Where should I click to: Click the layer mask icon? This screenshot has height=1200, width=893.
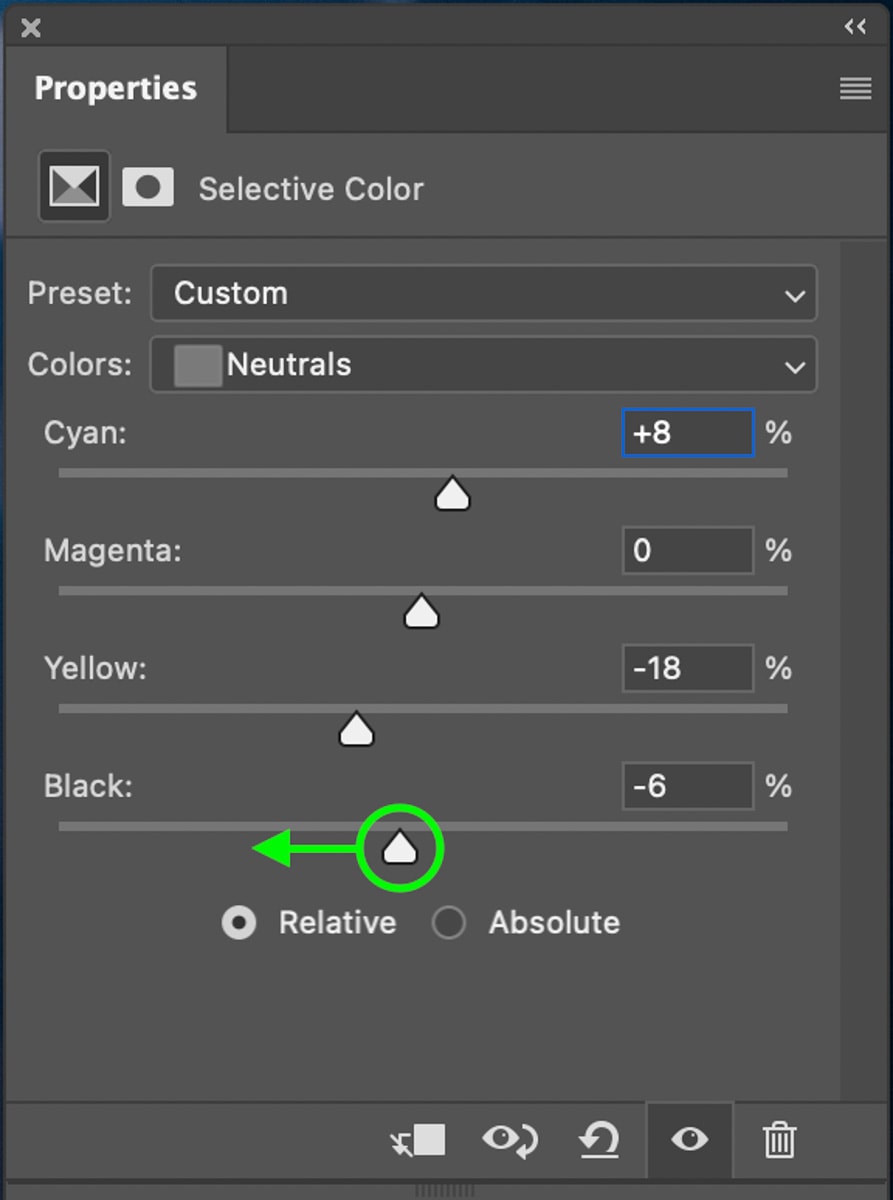(x=148, y=187)
